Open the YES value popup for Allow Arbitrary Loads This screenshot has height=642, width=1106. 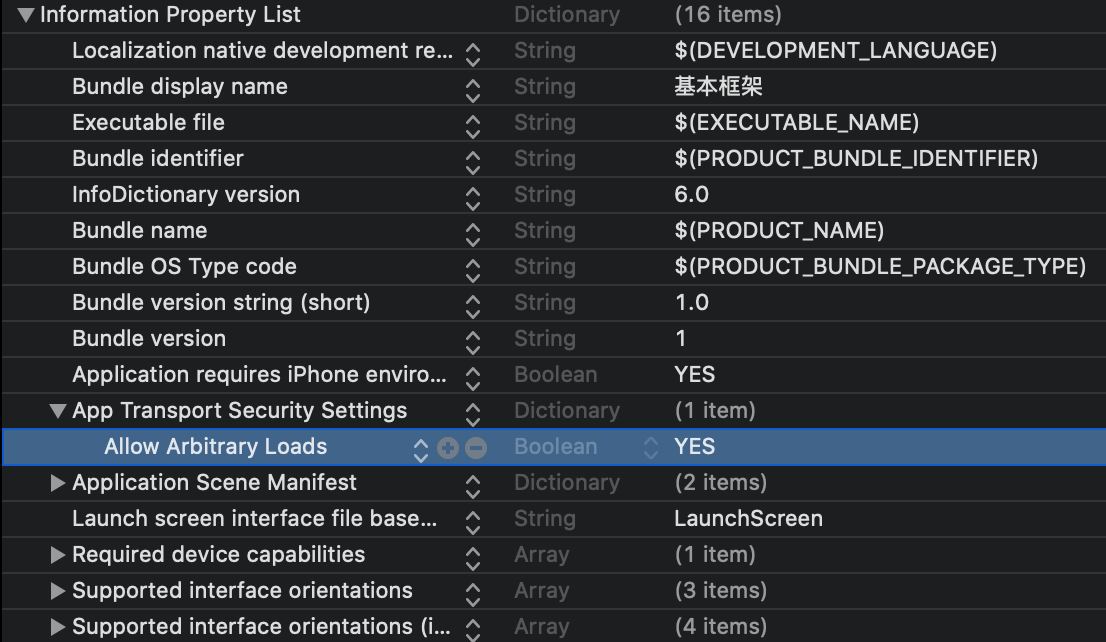click(x=652, y=447)
